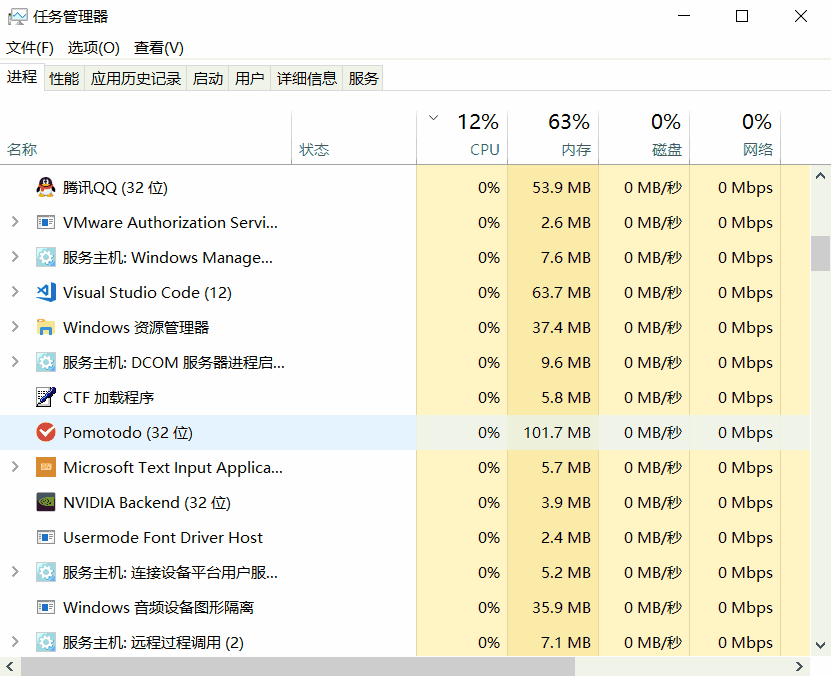Expand the 服务主机: DCOM 服务器进程启... row
Image resolution: width=831 pixels, height=676 pixels.
[x=15, y=362]
